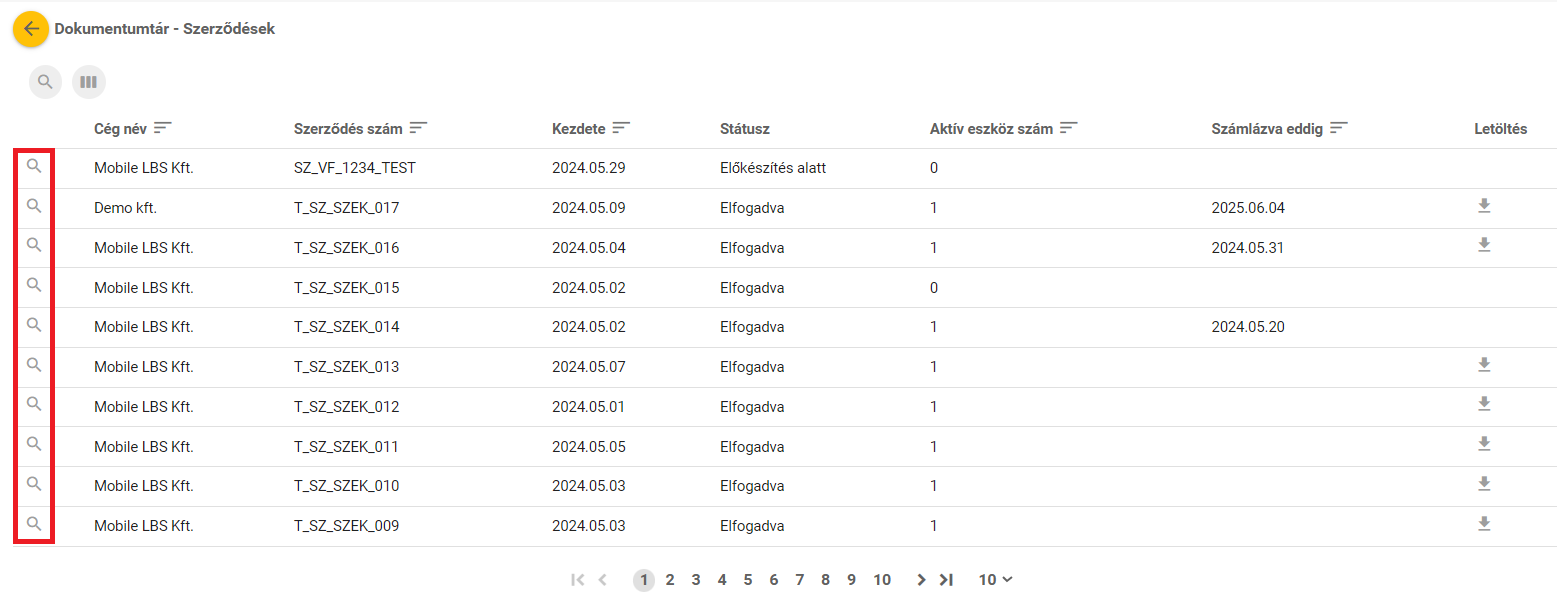The width and height of the screenshot is (1557, 611).
Task: Open details for contract T_SZ_SZEK_014
Action: point(34,325)
